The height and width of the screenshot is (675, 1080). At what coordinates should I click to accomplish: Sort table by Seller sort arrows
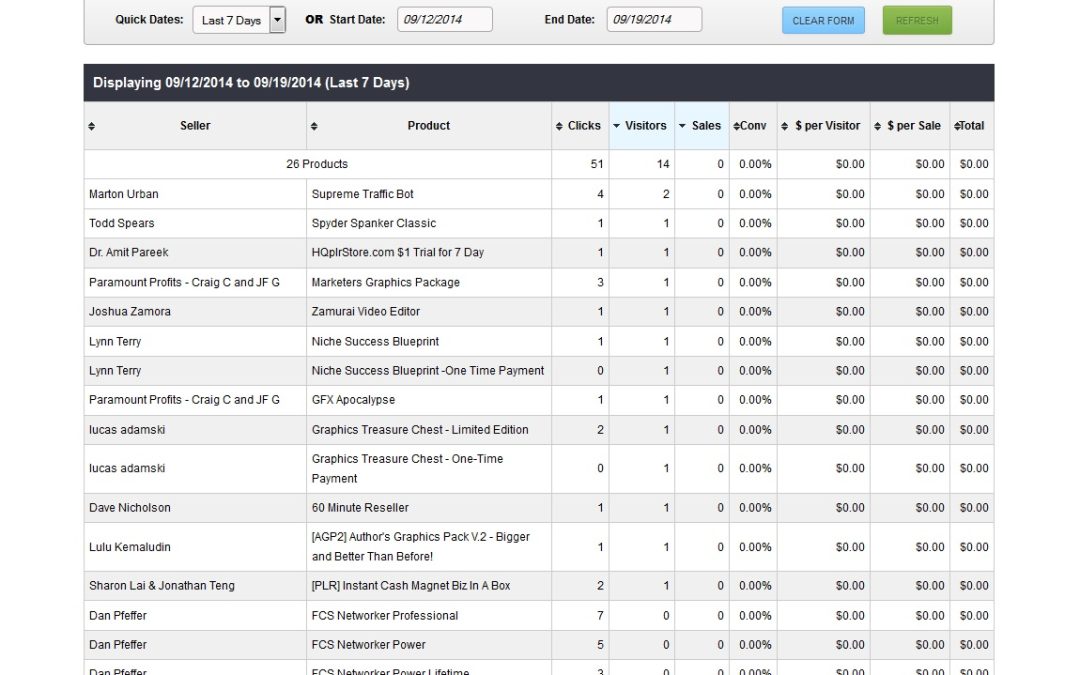pyautogui.click(x=92, y=126)
